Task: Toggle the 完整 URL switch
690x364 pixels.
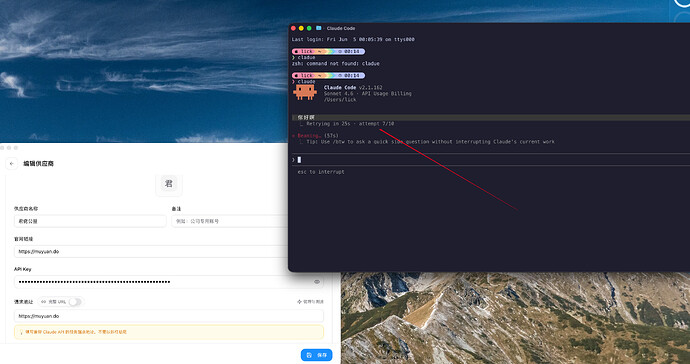Action: click(75, 302)
